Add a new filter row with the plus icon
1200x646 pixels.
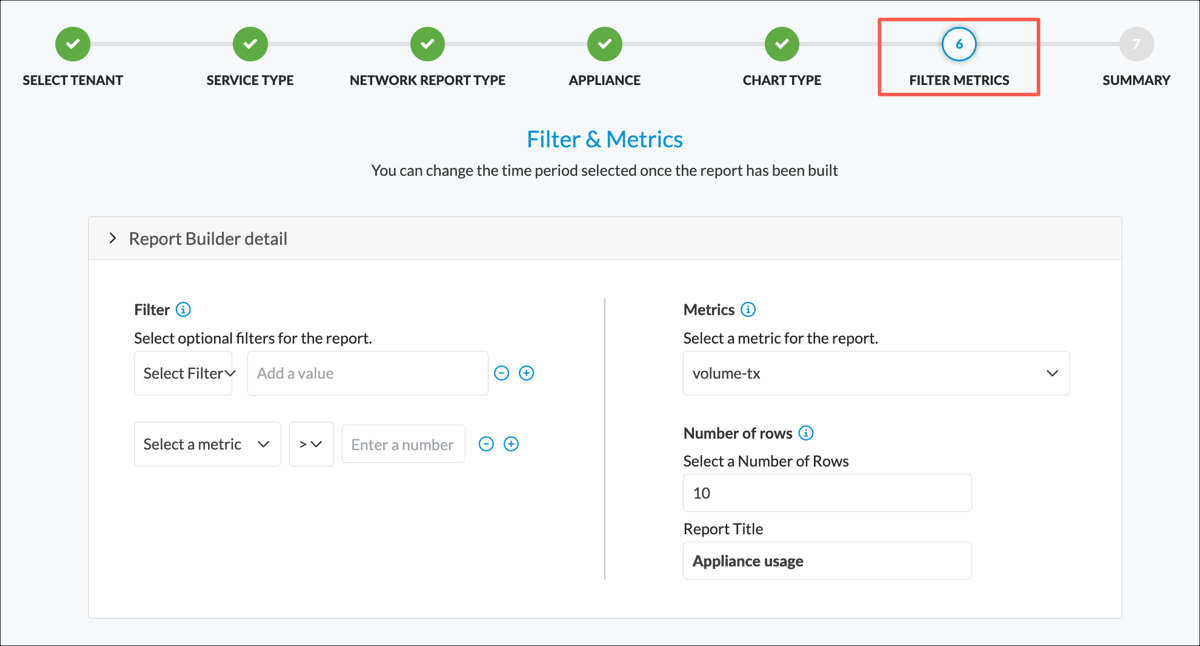point(526,372)
